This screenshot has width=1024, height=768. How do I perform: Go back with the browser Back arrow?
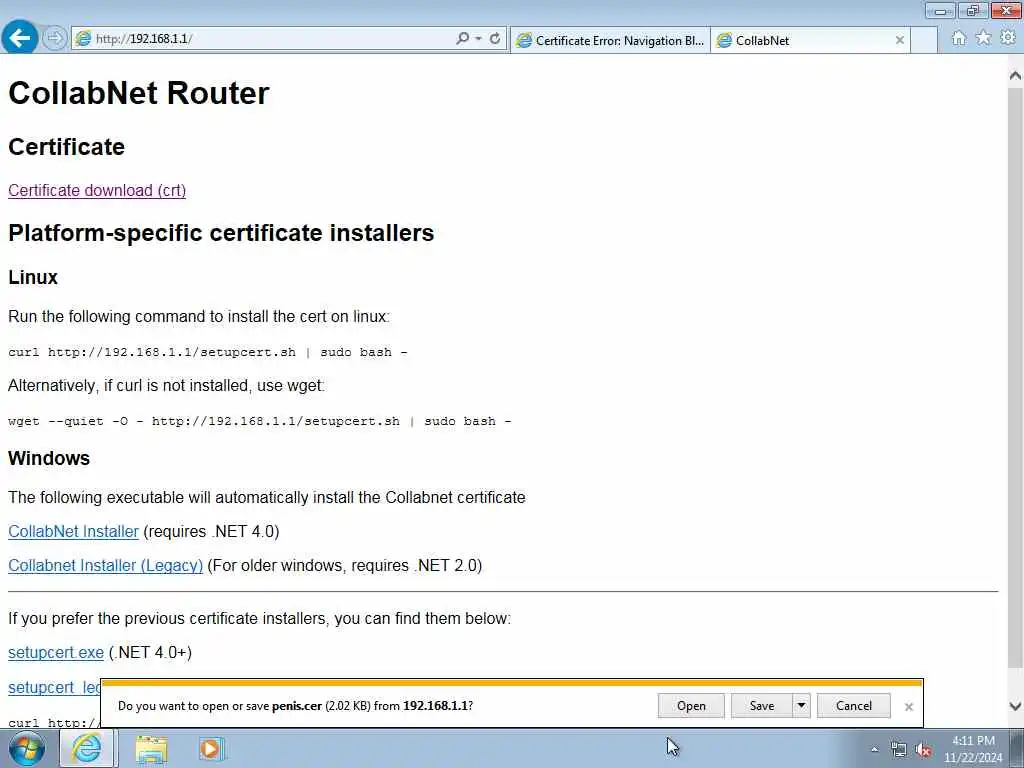point(20,38)
